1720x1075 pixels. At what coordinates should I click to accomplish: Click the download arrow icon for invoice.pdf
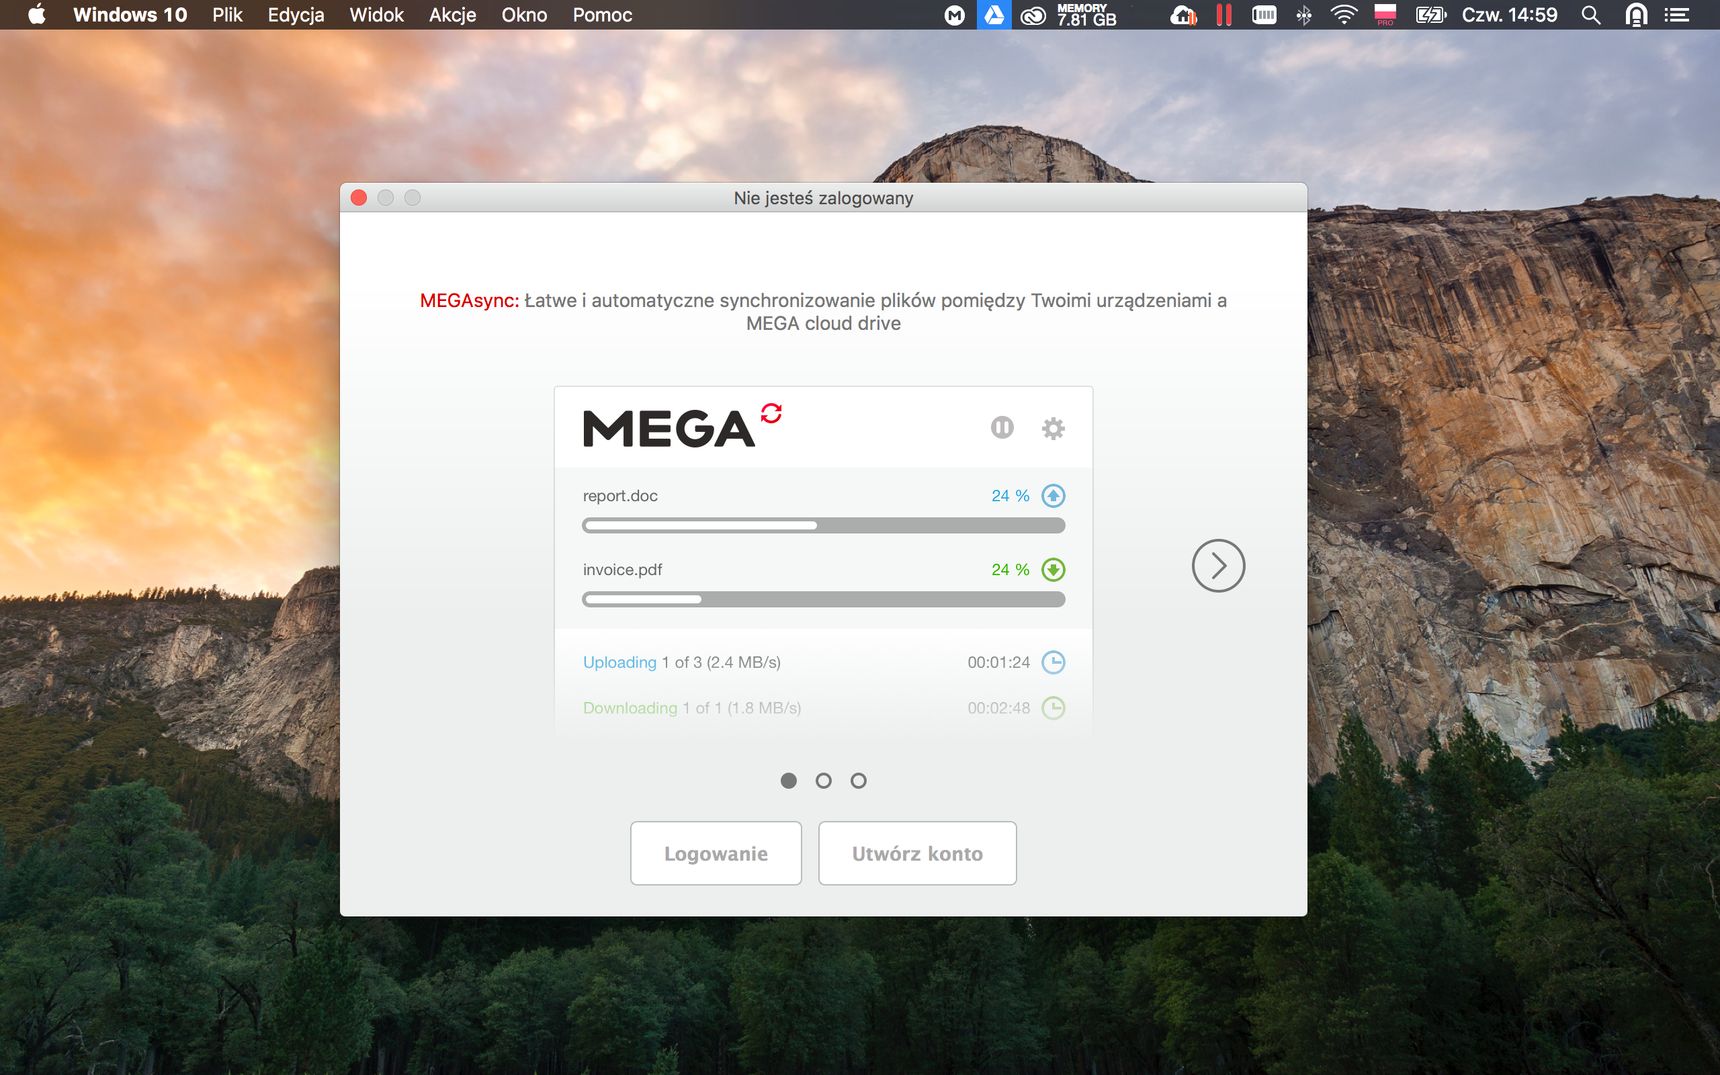1053,570
